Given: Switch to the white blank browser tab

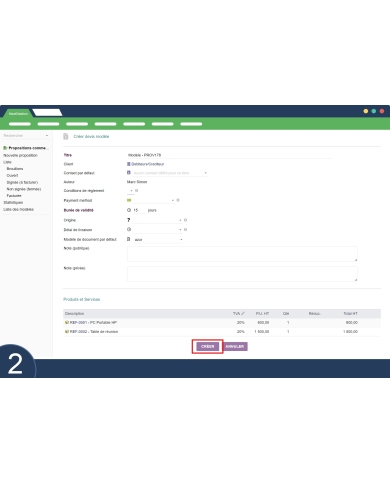Looking at the screenshot, I should 47,113.
